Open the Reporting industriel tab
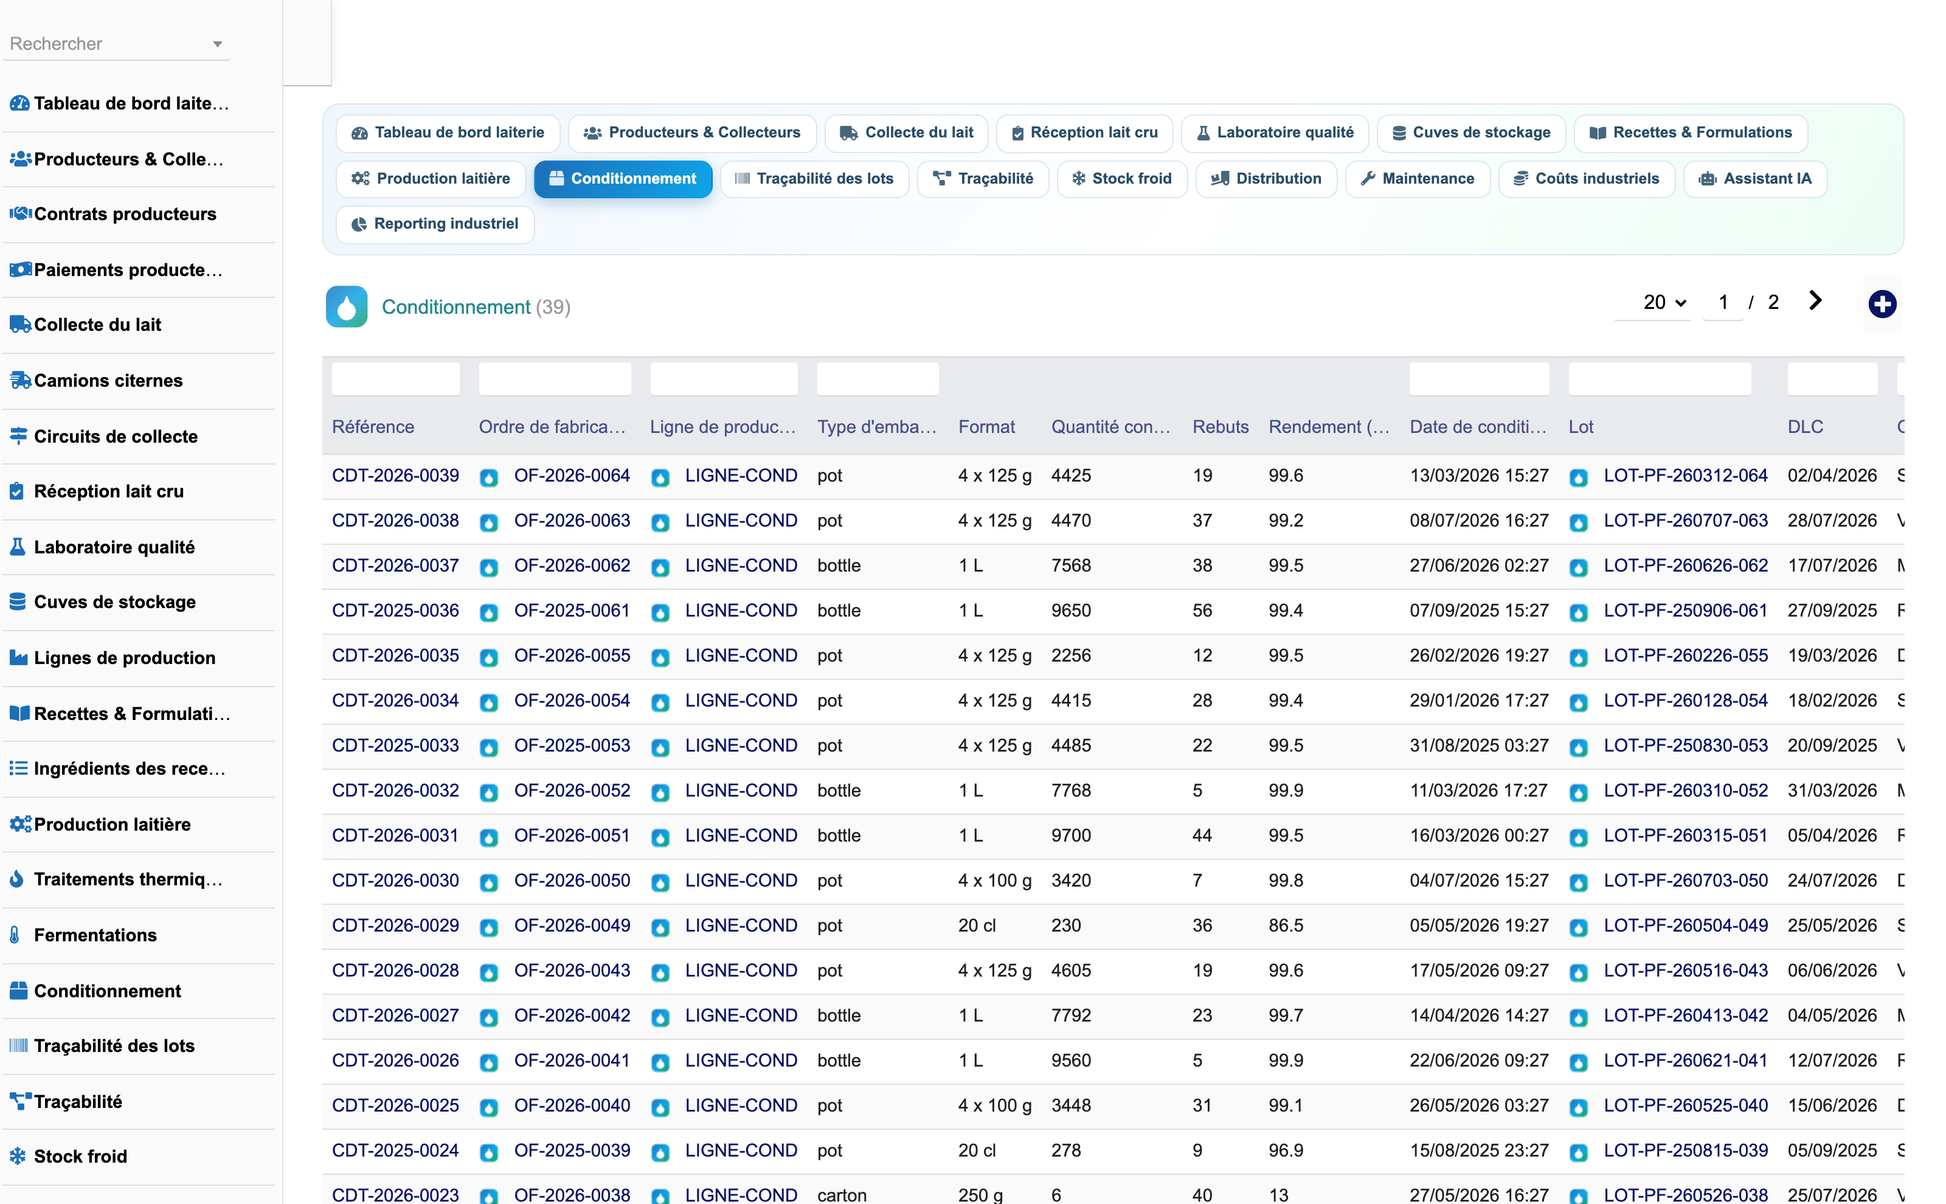Viewport: 1946px width, 1204px height. (x=435, y=224)
